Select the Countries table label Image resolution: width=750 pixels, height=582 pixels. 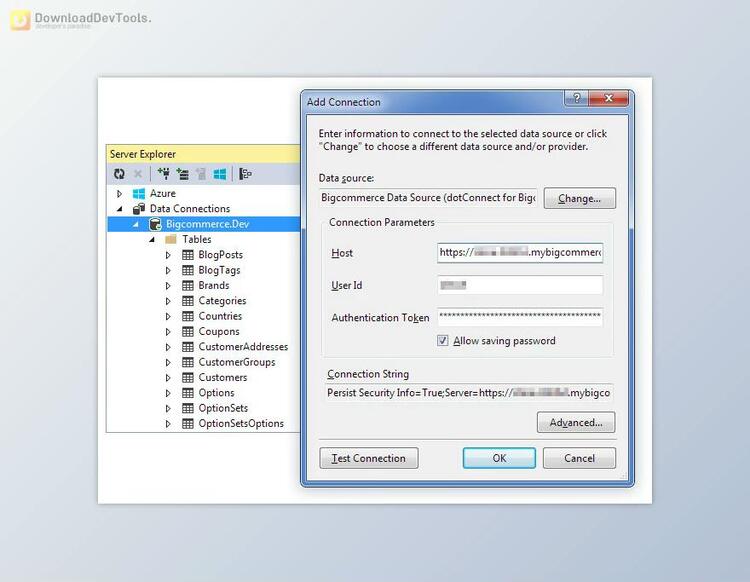pyautogui.click(x=220, y=316)
